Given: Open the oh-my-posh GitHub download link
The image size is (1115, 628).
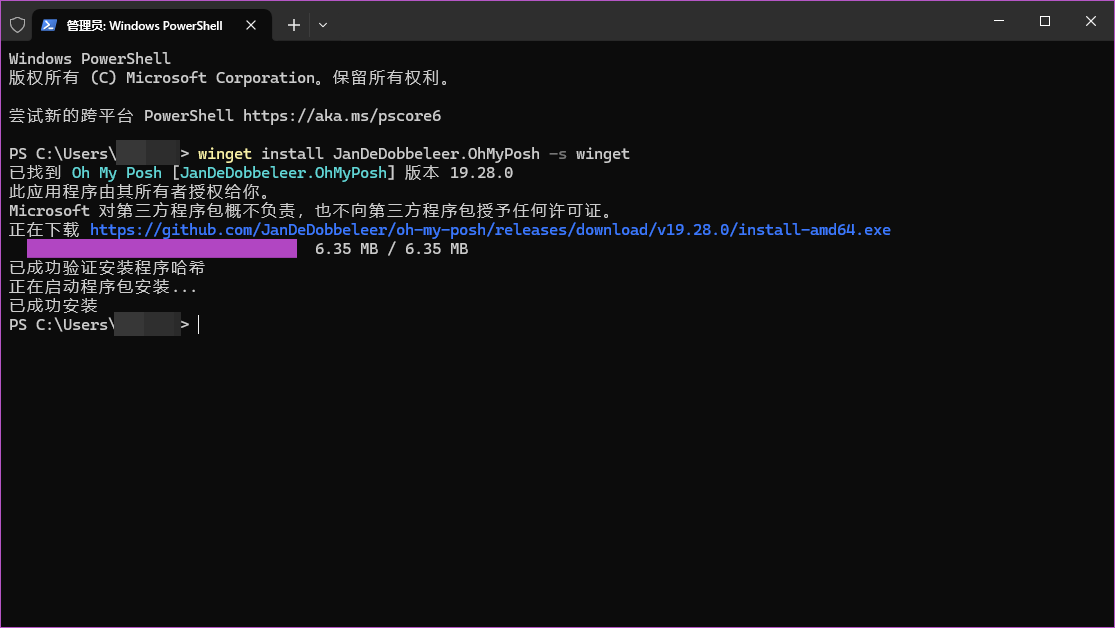Looking at the screenshot, I should click(x=490, y=230).
